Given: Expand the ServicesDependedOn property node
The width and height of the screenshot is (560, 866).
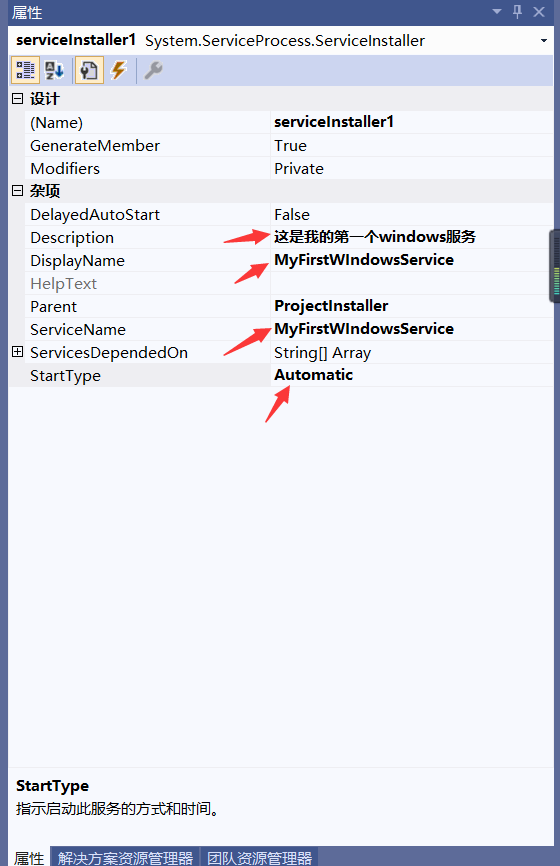Looking at the screenshot, I should click(18, 352).
